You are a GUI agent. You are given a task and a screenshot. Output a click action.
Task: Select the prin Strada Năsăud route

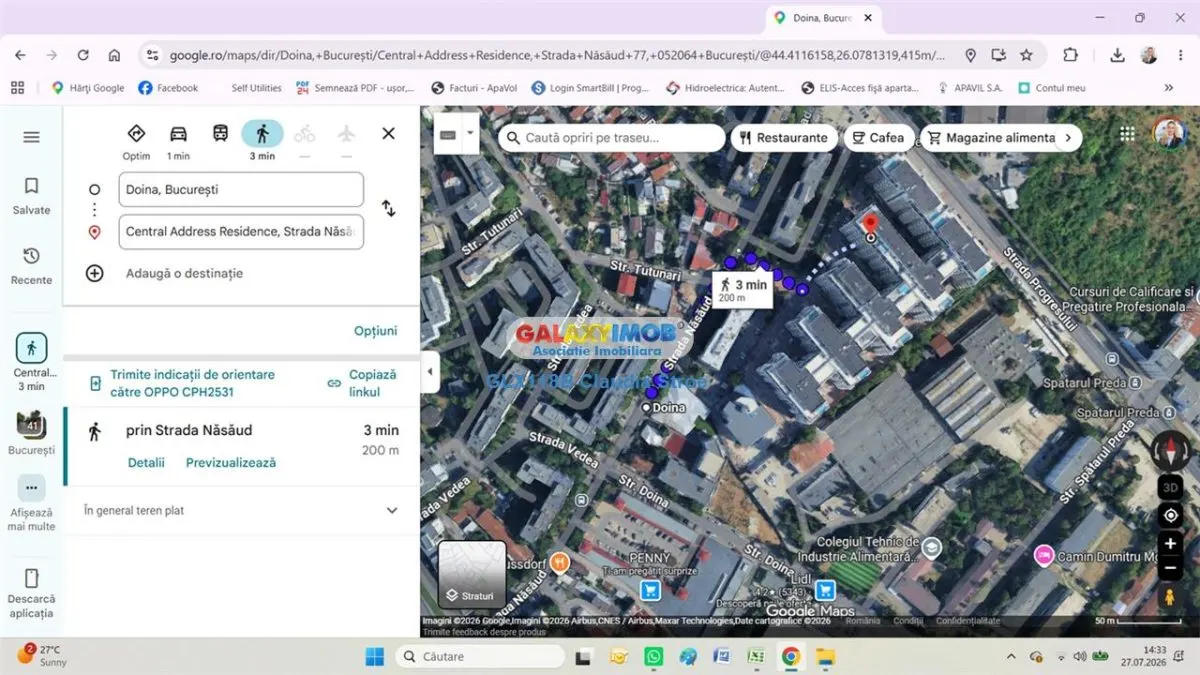pyautogui.click(x=241, y=446)
